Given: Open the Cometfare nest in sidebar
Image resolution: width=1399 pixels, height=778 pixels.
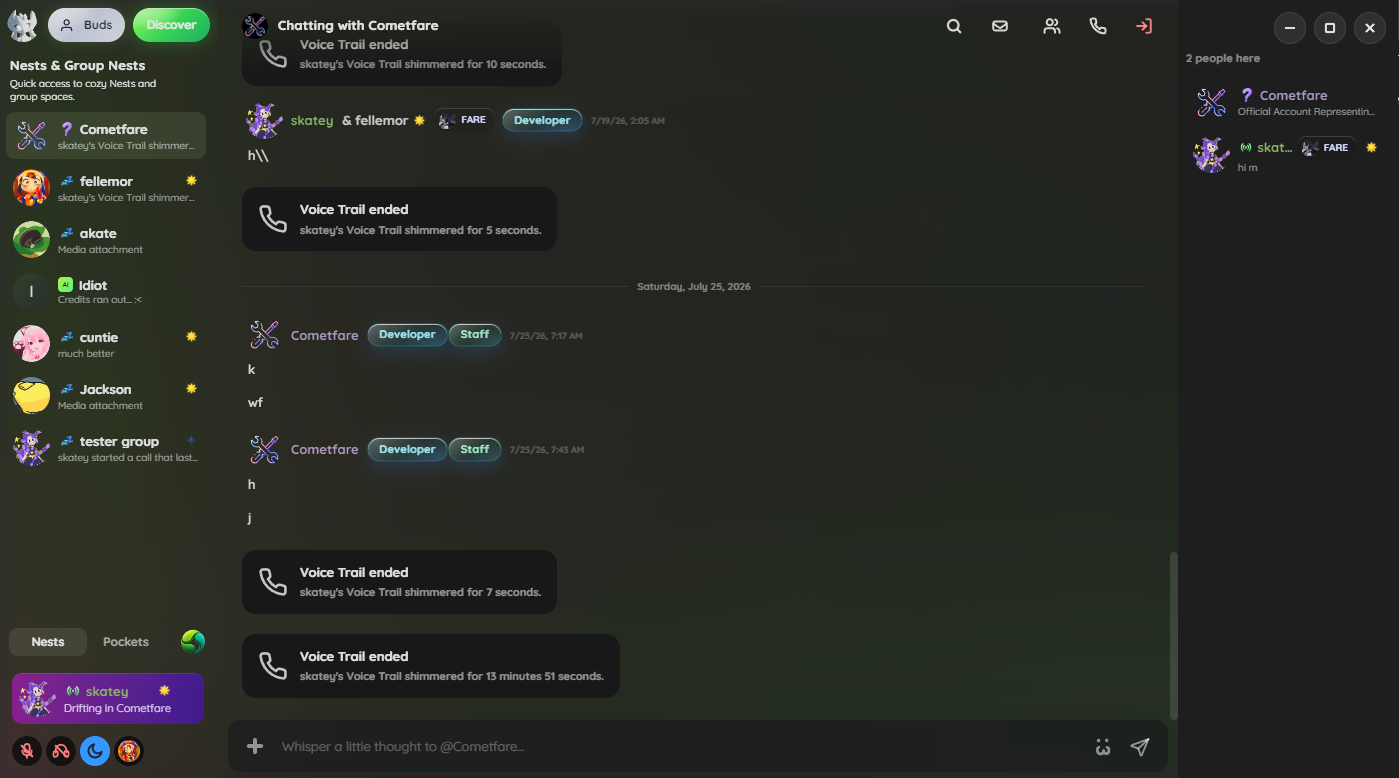Looking at the screenshot, I should point(106,136).
